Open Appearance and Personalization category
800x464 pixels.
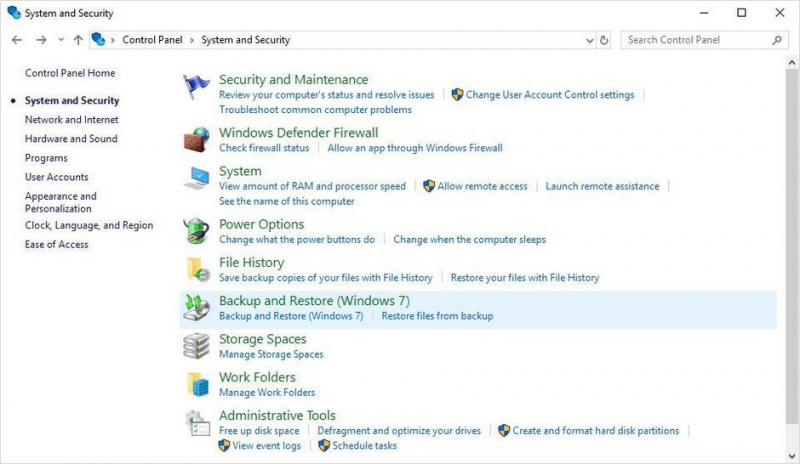click(61, 202)
